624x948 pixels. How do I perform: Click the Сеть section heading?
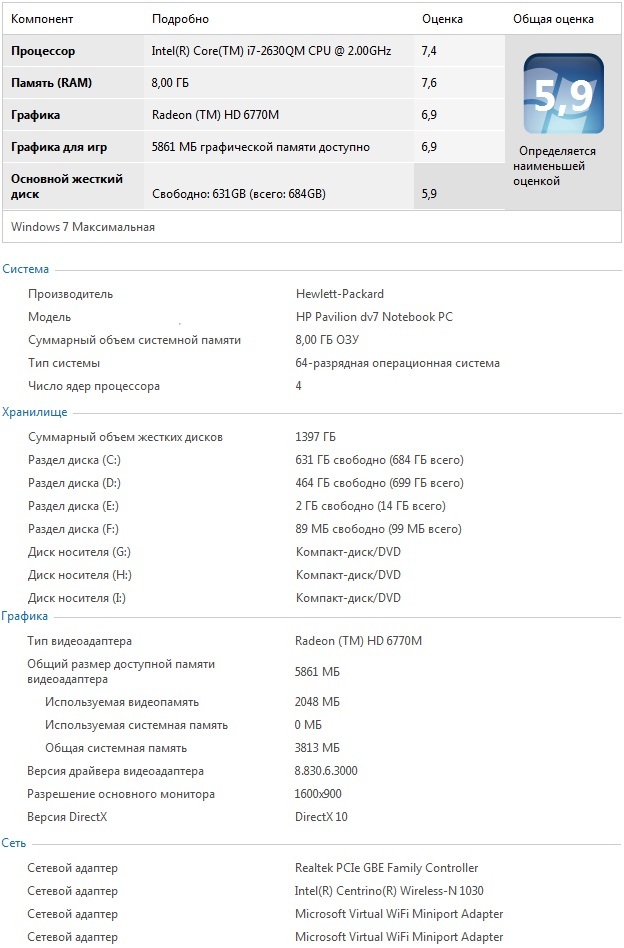pyautogui.click(x=13, y=843)
